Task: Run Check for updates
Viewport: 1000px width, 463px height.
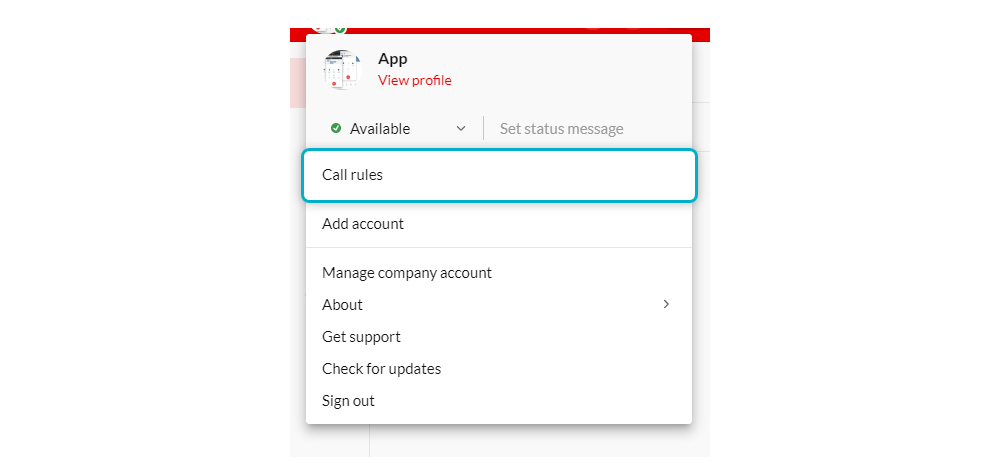Action: 381,369
